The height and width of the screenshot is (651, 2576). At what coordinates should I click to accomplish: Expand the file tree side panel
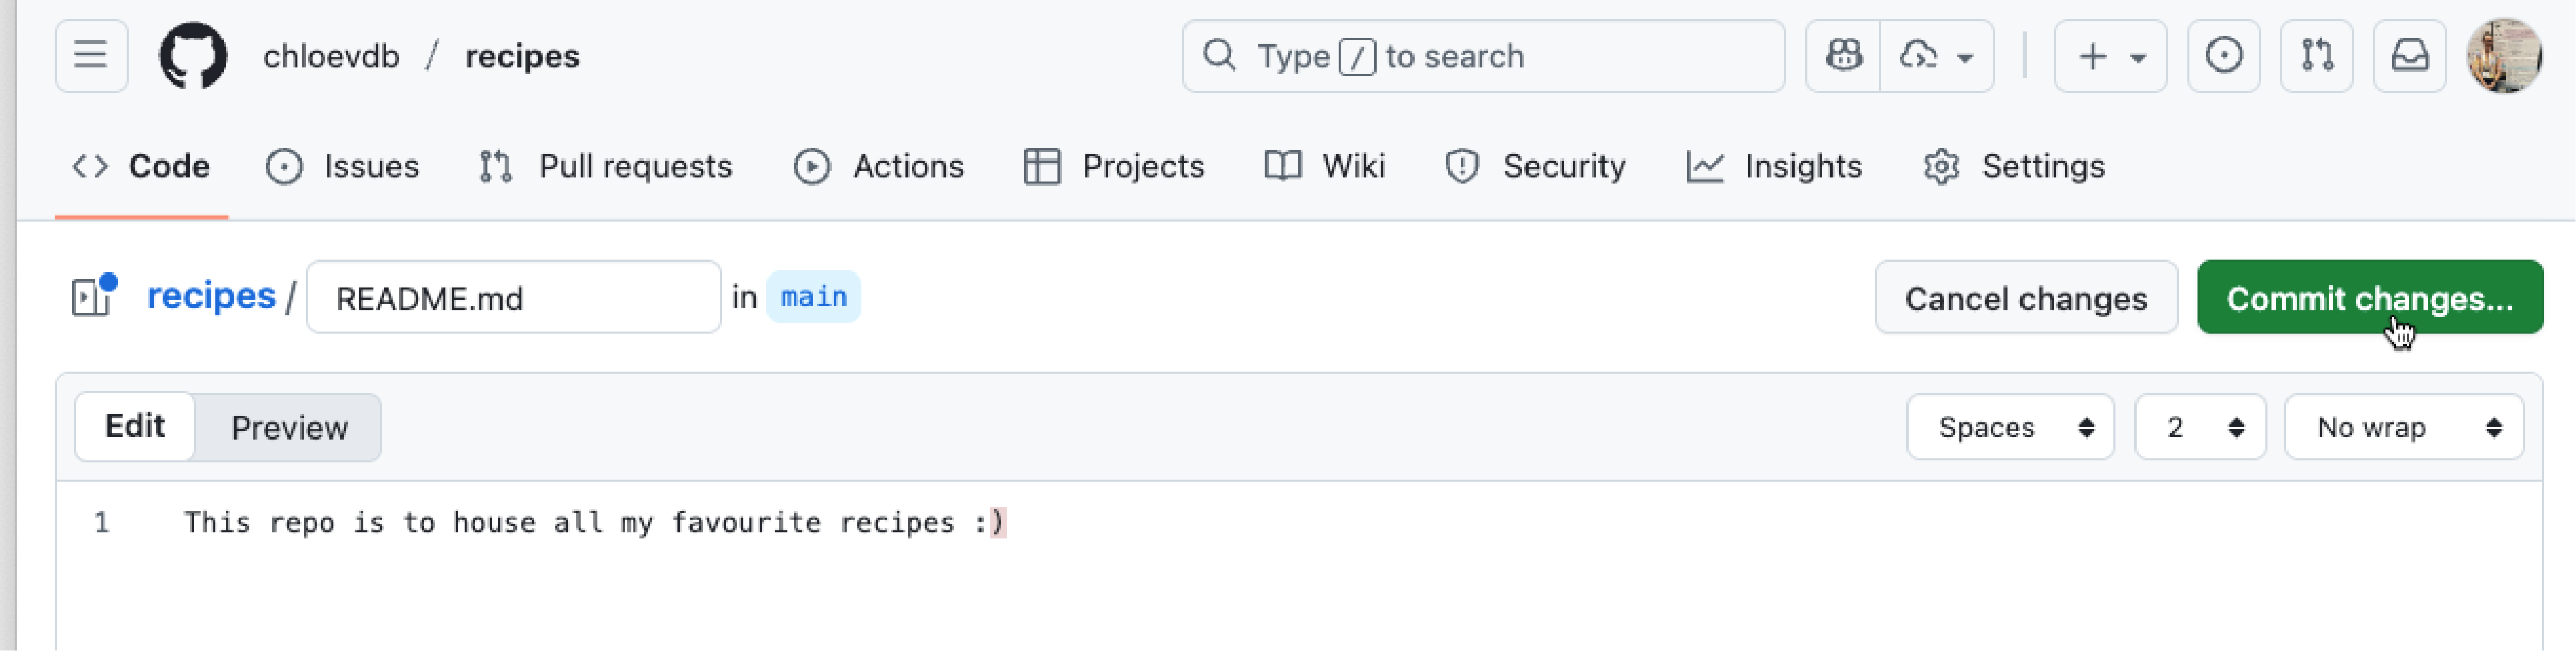tap(93, 297)
